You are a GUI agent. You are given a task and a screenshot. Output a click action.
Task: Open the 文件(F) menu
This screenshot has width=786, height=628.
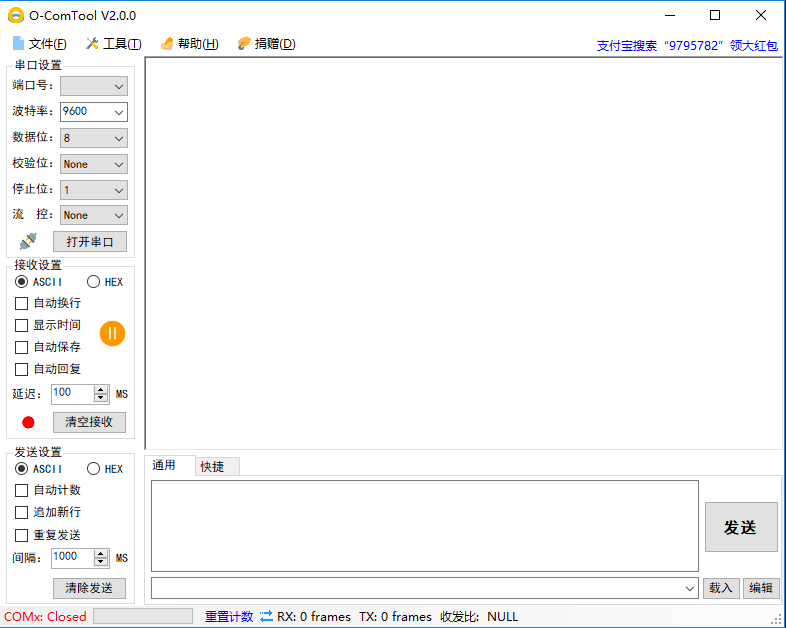point(40,44)
